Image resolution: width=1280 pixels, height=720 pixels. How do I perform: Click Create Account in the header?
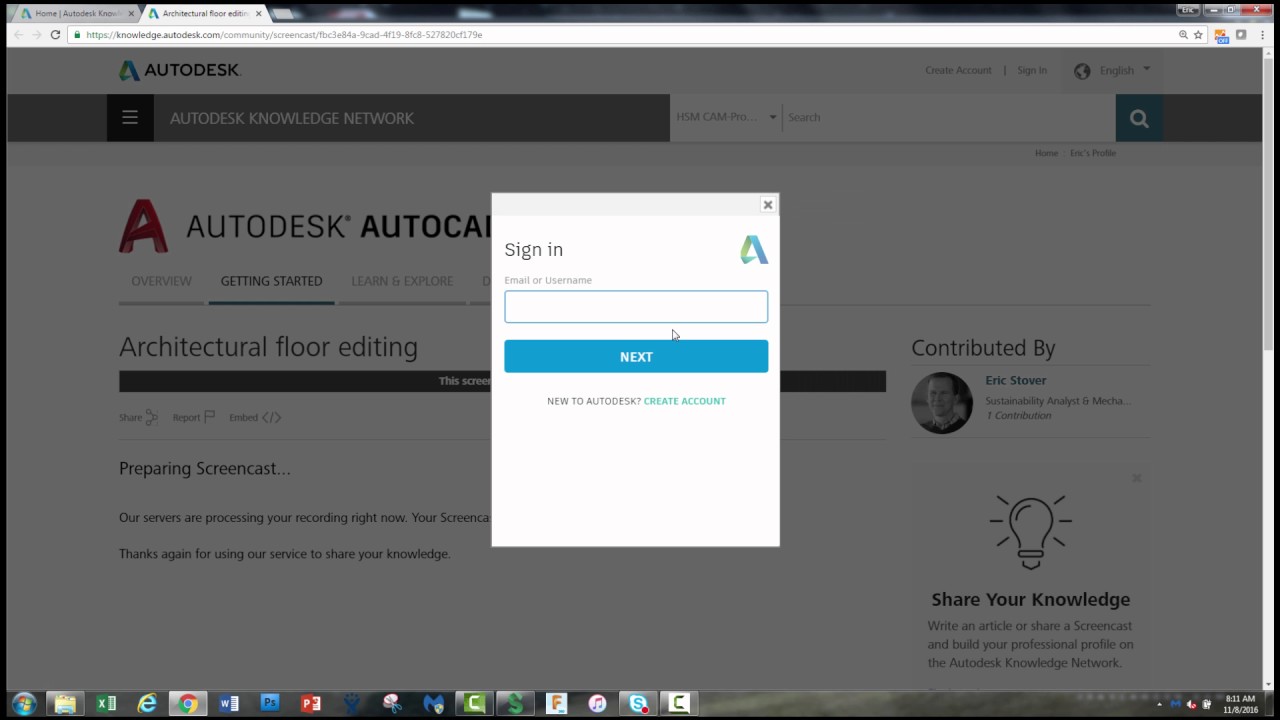point(958,70)
